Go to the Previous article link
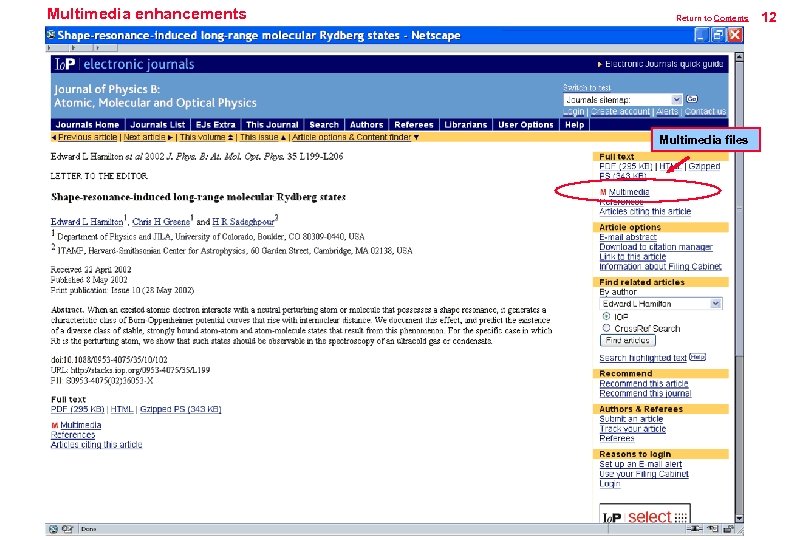The height and width of the screenshot is (540, 794). [x=87, y=137]
